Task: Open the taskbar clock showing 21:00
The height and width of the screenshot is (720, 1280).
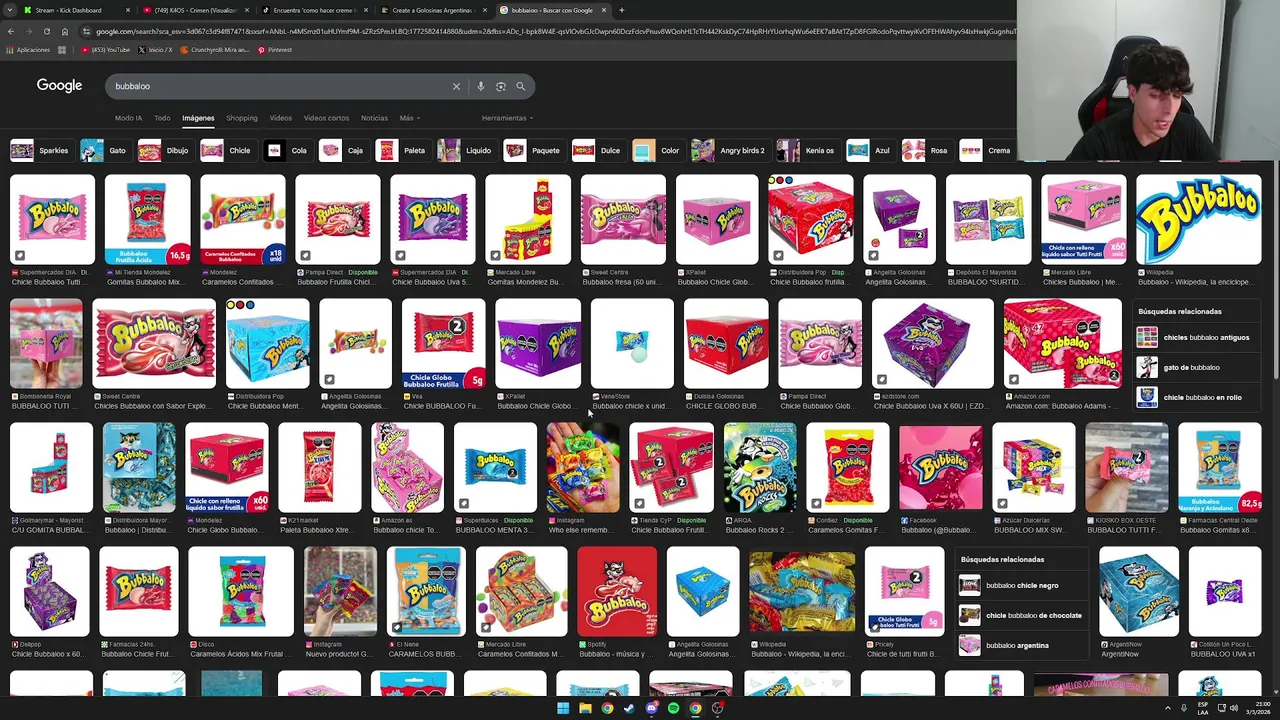Action: tap(1256, 708)
